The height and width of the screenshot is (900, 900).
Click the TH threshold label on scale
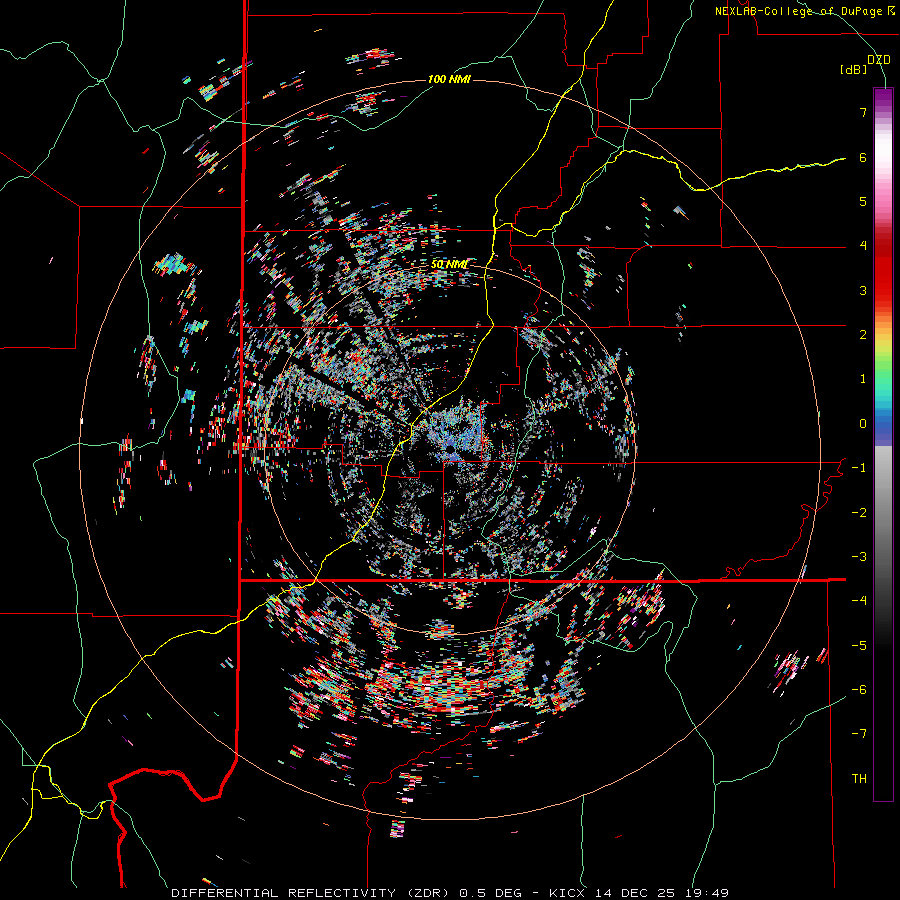859,779
